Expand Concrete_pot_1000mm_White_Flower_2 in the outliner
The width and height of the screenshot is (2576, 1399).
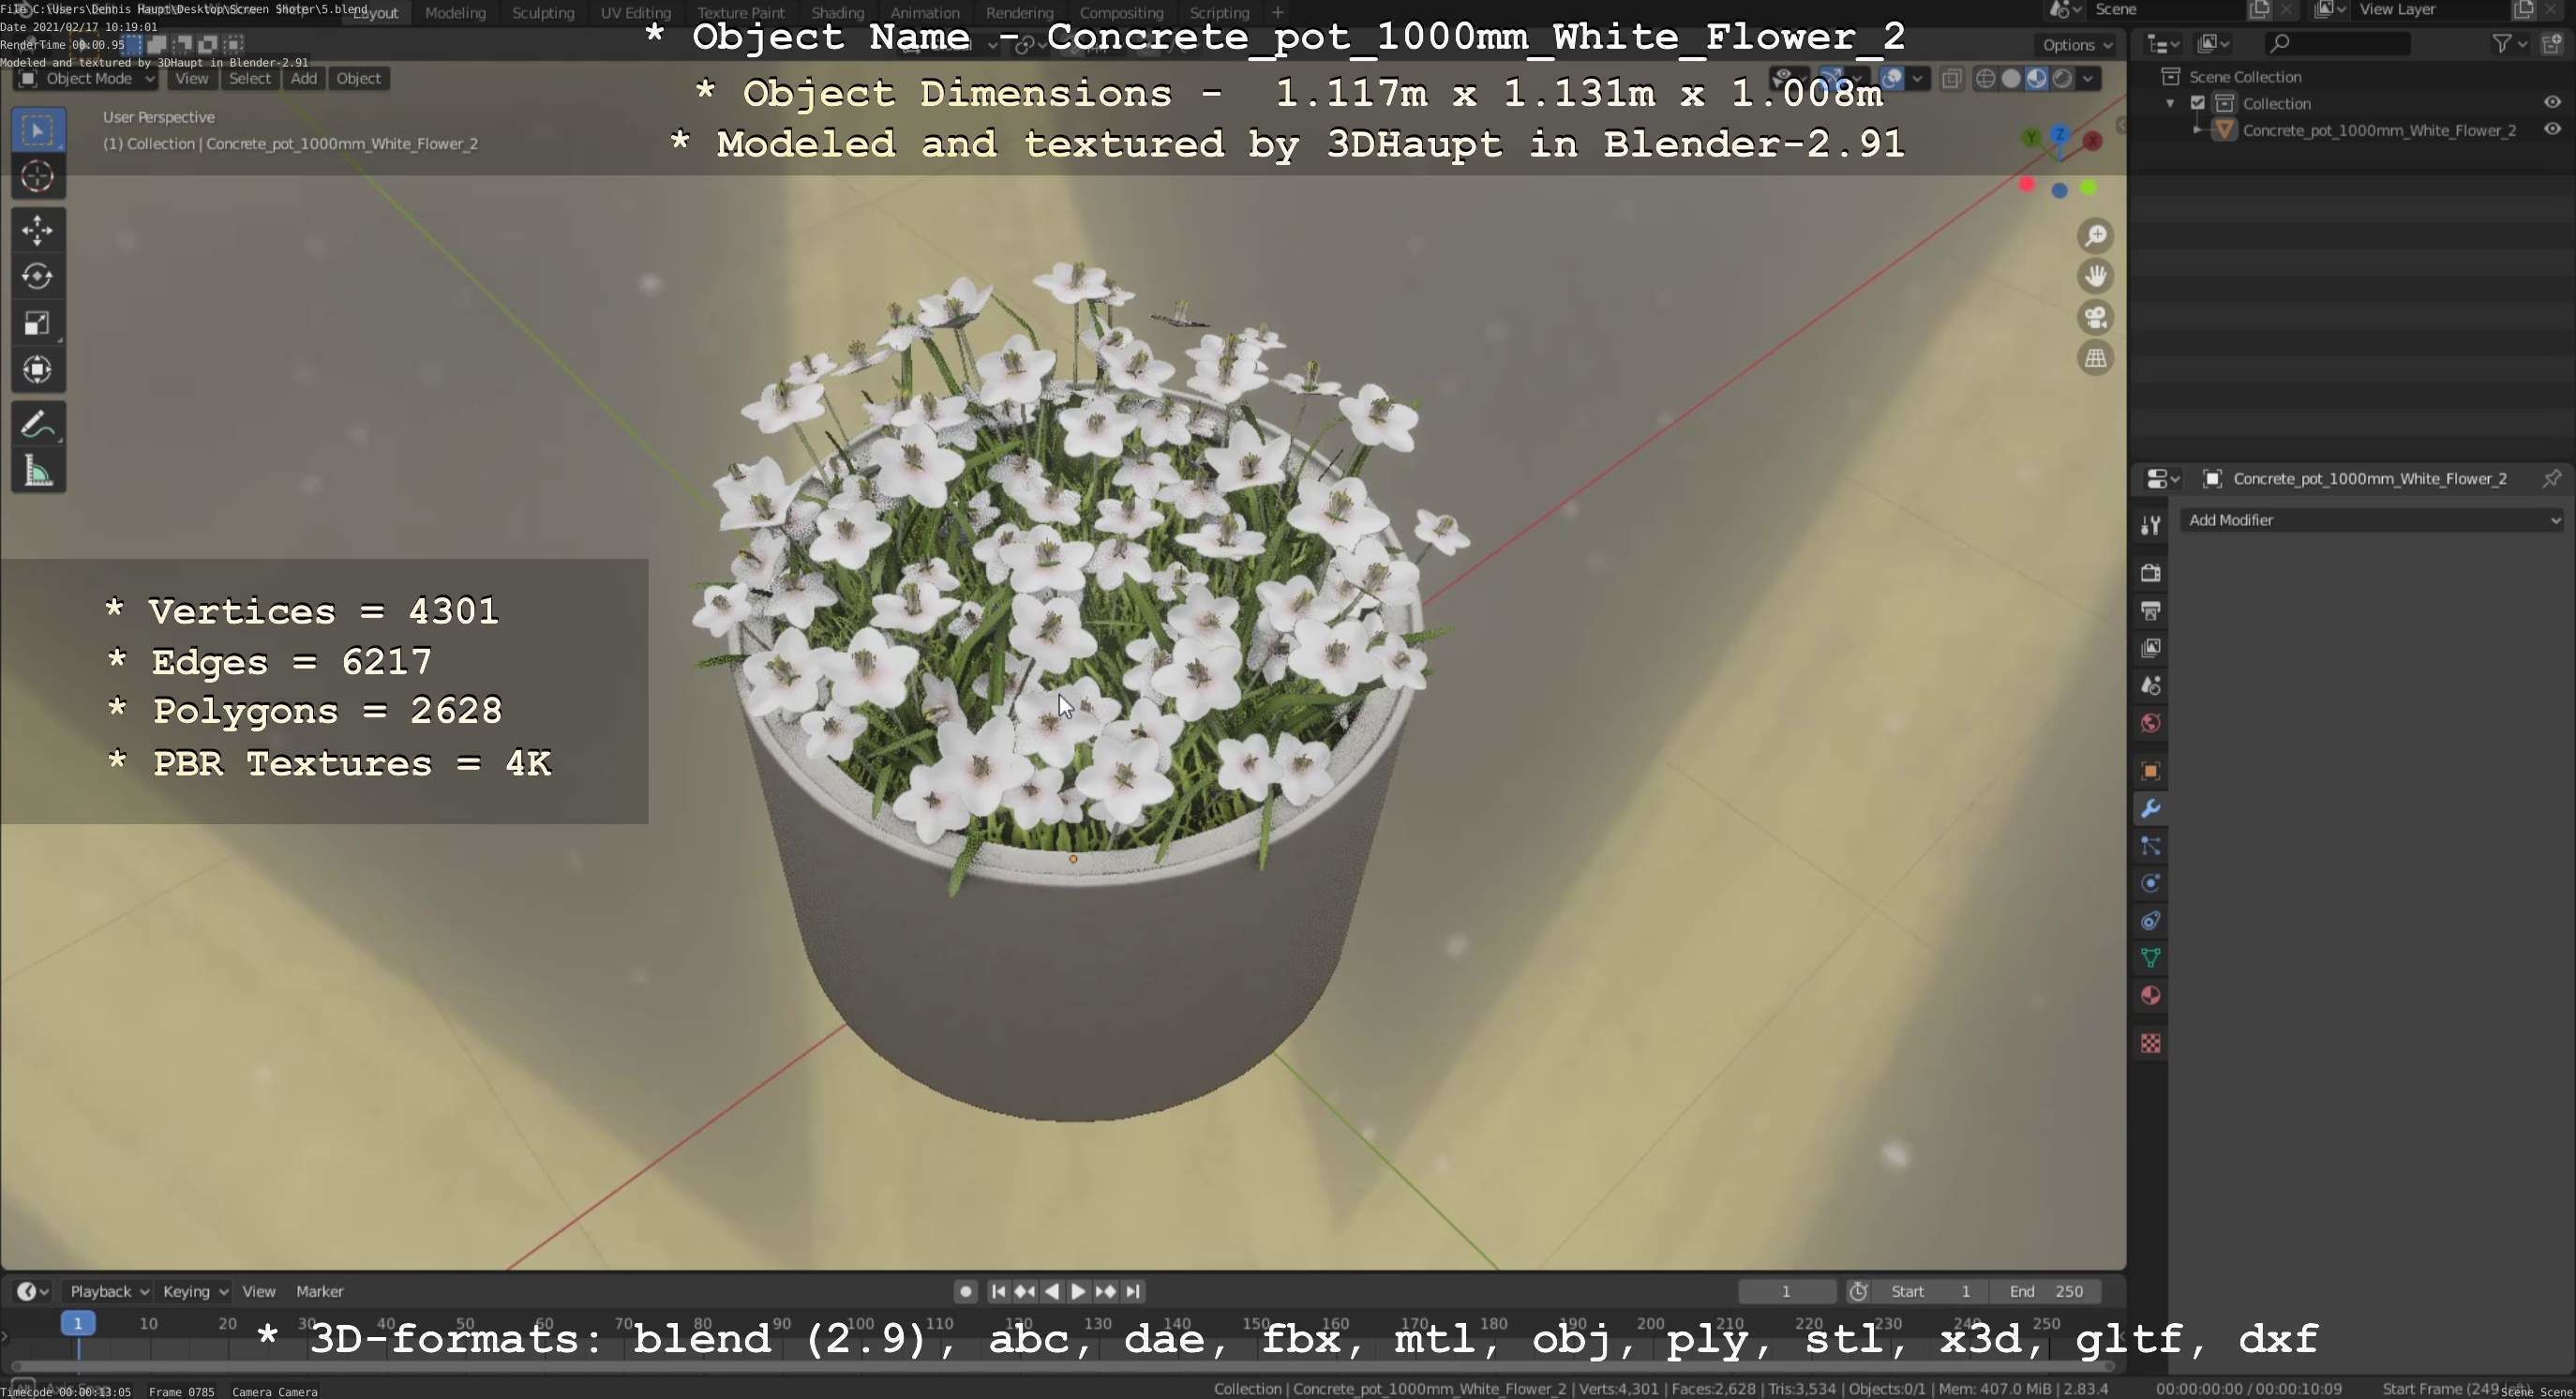pyautogui.click(x=2197, y=130)
